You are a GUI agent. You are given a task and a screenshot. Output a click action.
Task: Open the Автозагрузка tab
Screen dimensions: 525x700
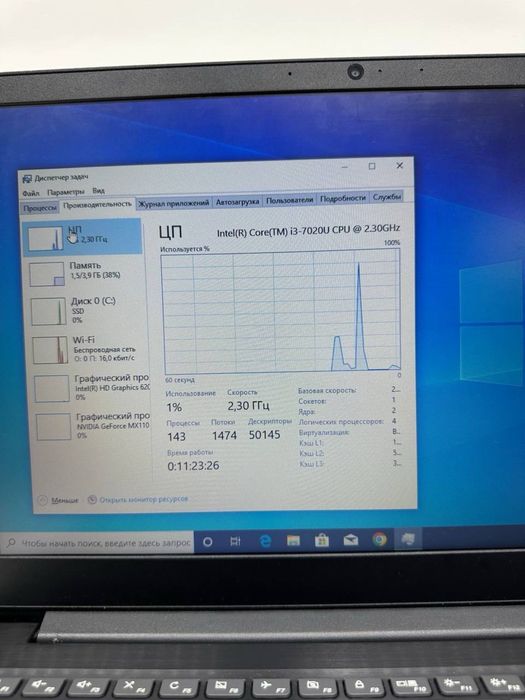click(x=237, y=202)
